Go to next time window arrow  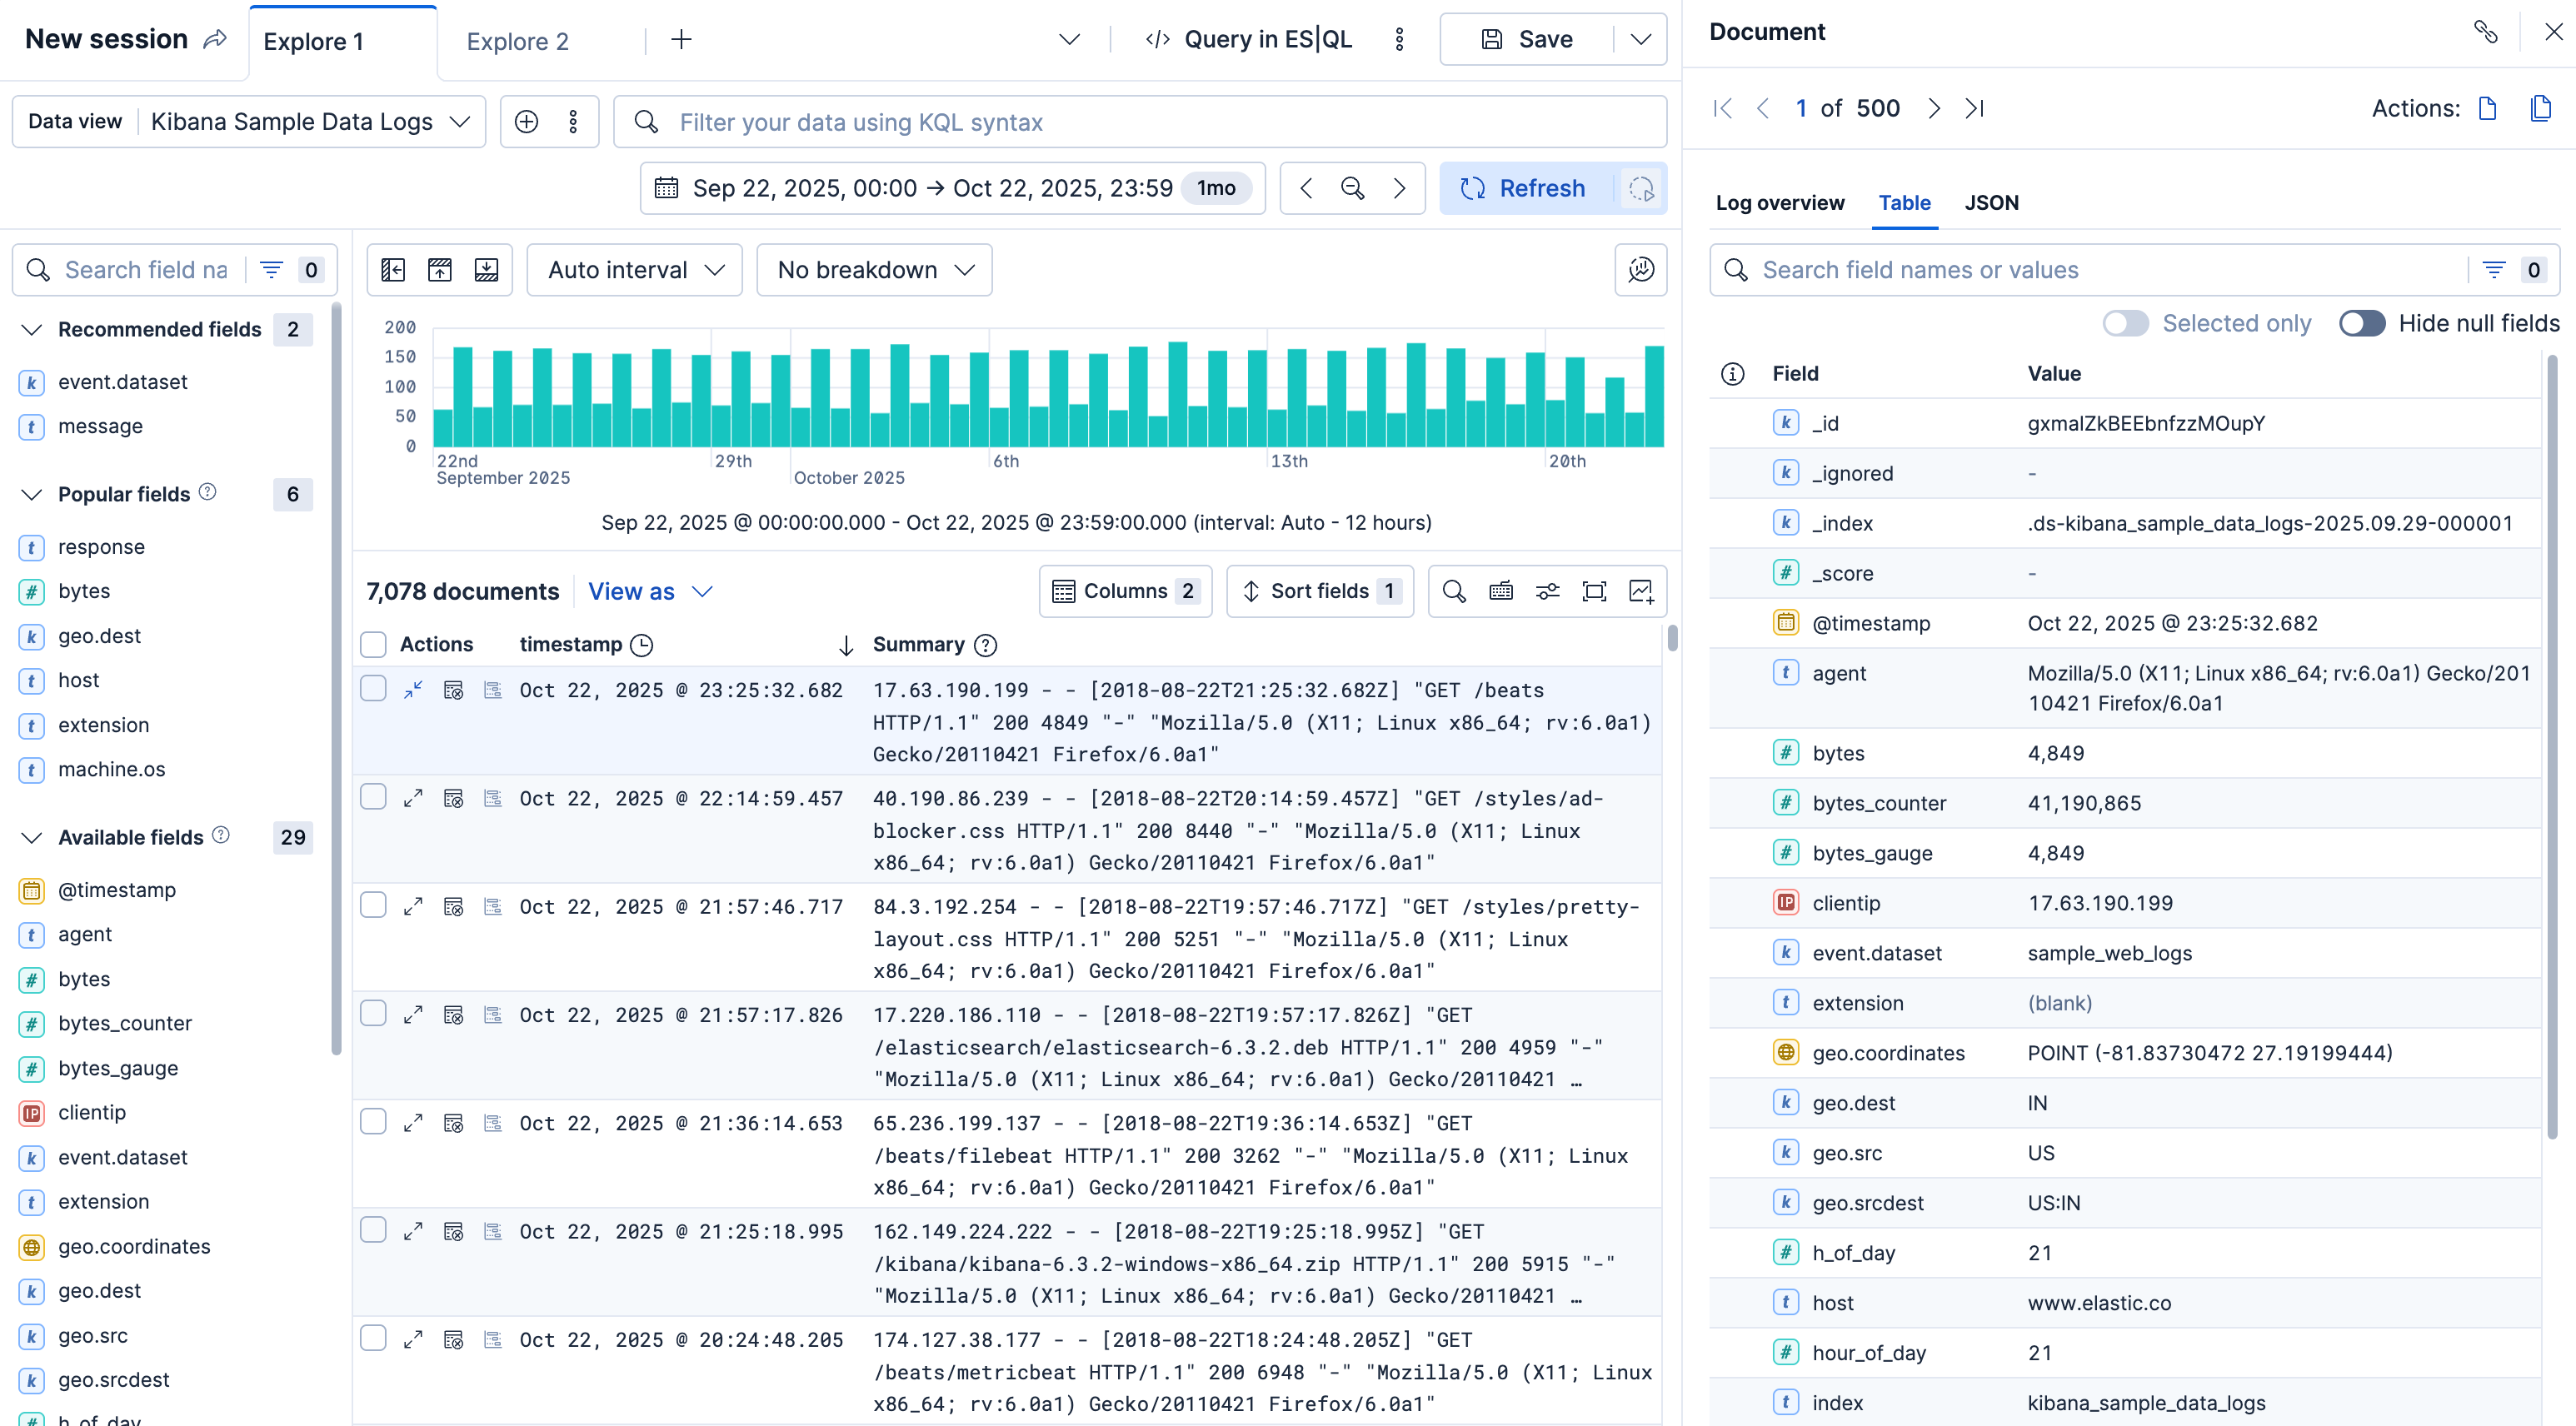1399,188
